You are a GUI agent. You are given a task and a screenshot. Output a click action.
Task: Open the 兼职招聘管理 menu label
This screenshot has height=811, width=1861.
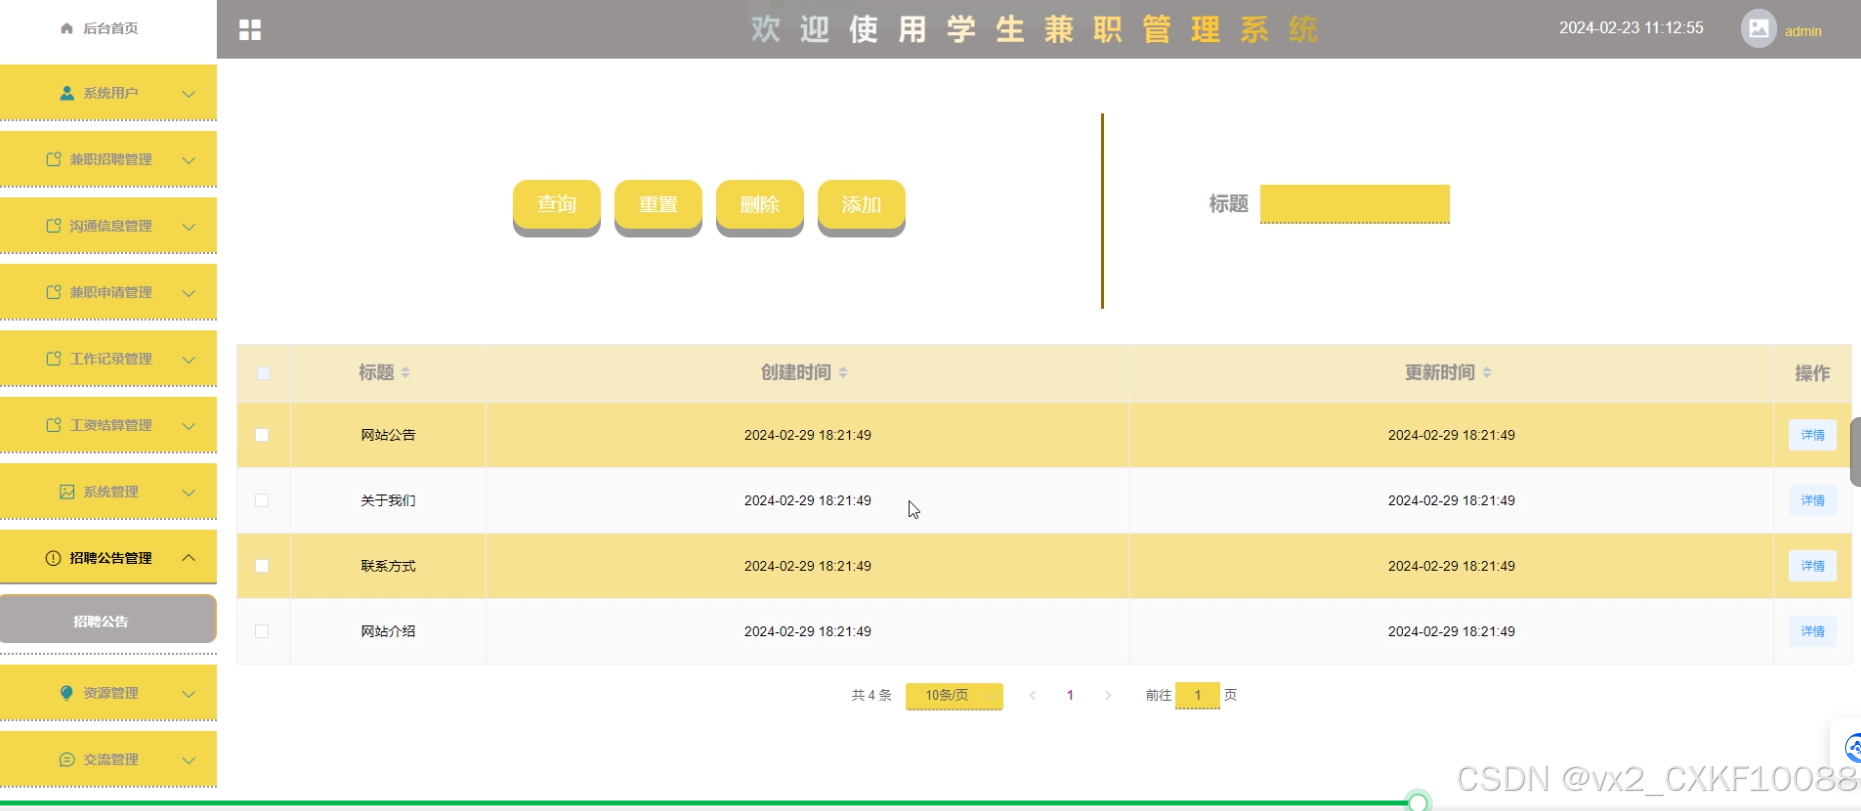pos(111,159)
